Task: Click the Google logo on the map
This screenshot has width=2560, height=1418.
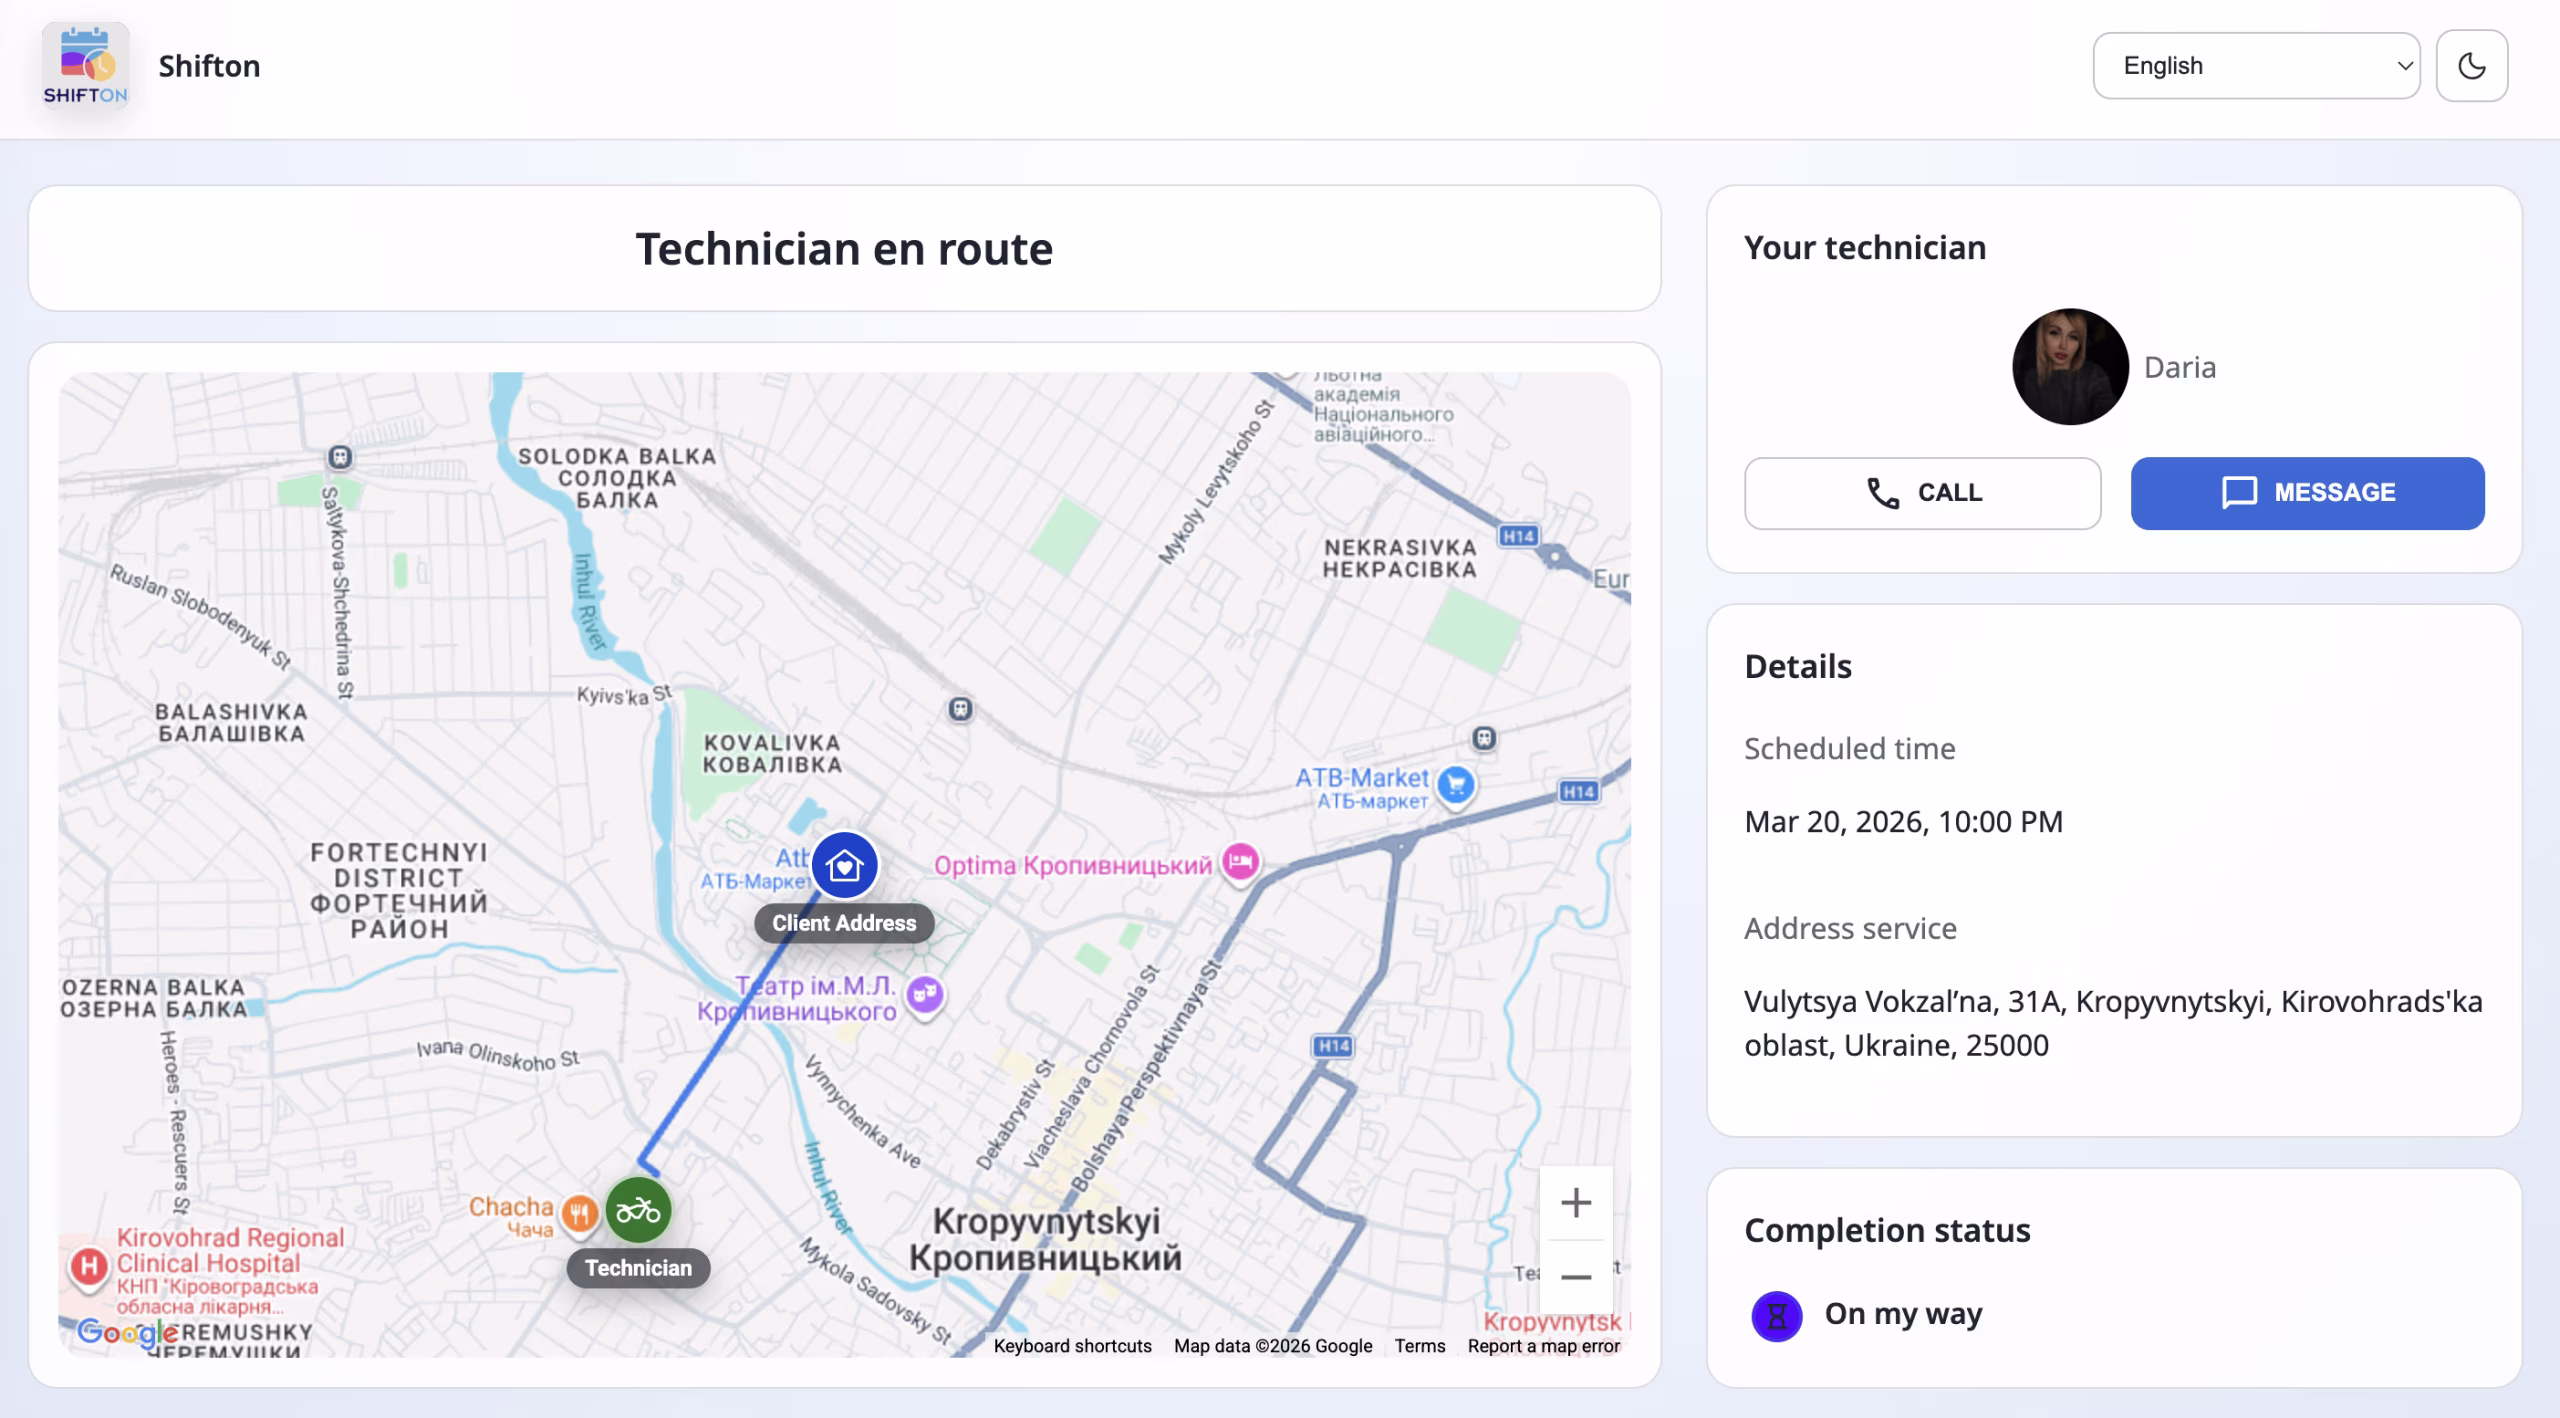Action: [x=128, y=1333]
